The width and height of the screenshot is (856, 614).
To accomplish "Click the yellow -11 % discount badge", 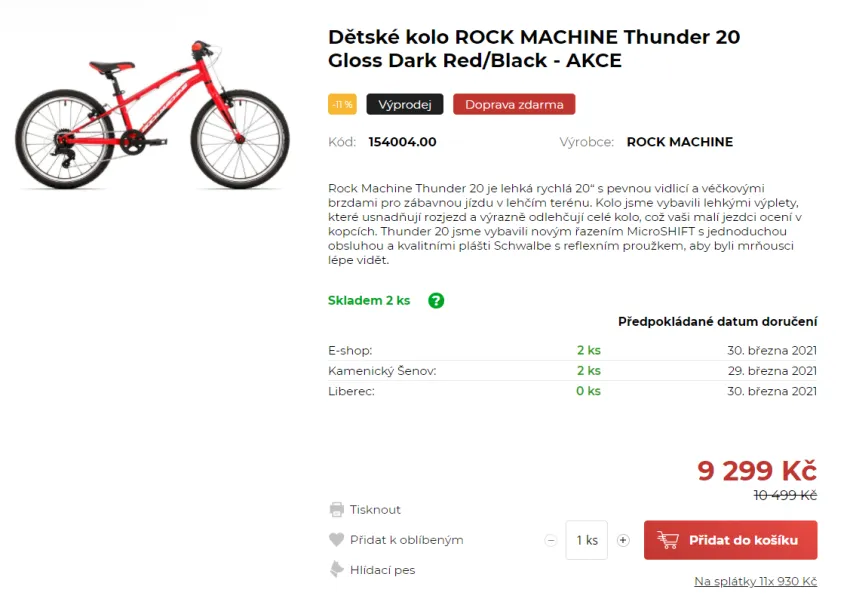I will point(342,104).
